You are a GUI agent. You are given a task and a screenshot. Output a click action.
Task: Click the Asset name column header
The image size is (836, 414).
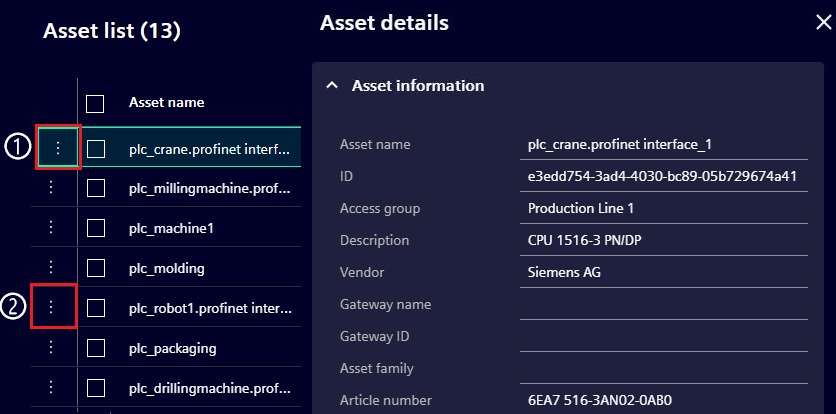166,103
